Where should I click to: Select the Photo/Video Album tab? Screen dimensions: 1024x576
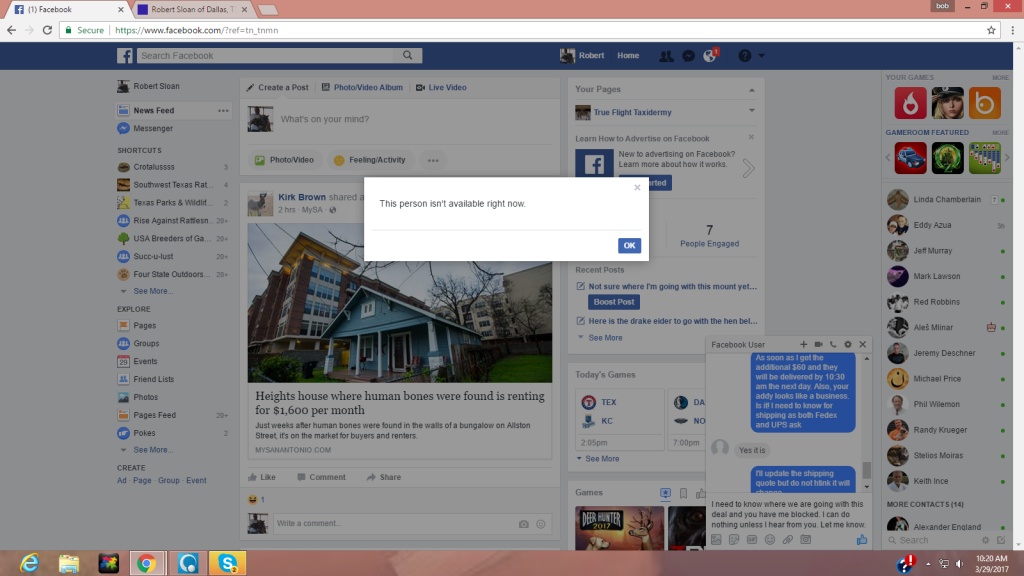point(362,88)
